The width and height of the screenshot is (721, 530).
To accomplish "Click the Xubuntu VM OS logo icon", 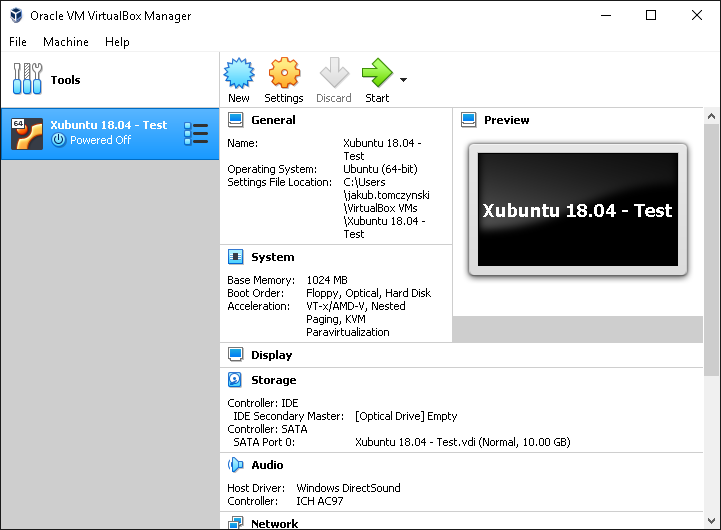I will coord(27,134).
